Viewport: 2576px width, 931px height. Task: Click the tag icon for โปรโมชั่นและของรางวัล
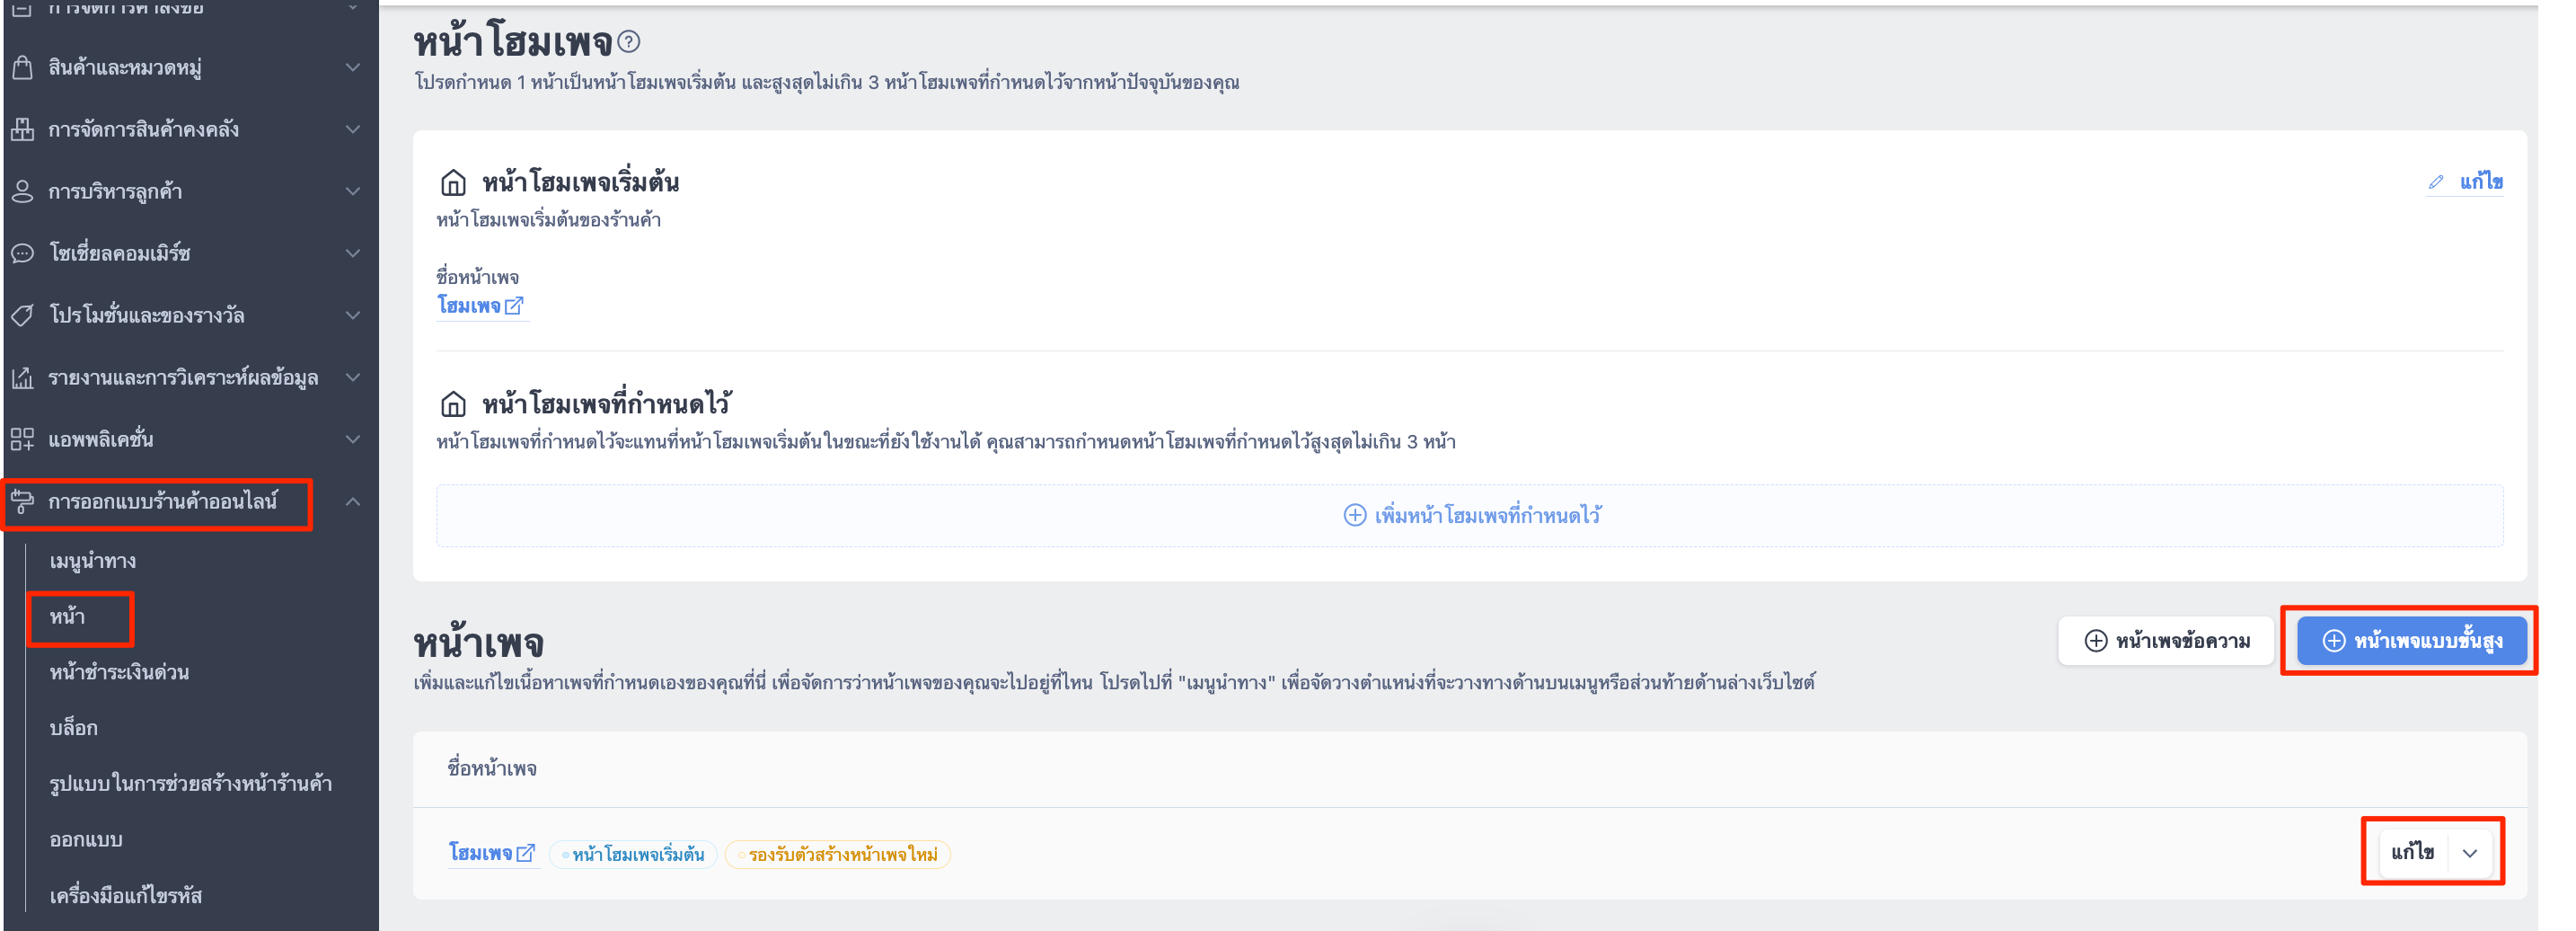(x=22, y=315)
